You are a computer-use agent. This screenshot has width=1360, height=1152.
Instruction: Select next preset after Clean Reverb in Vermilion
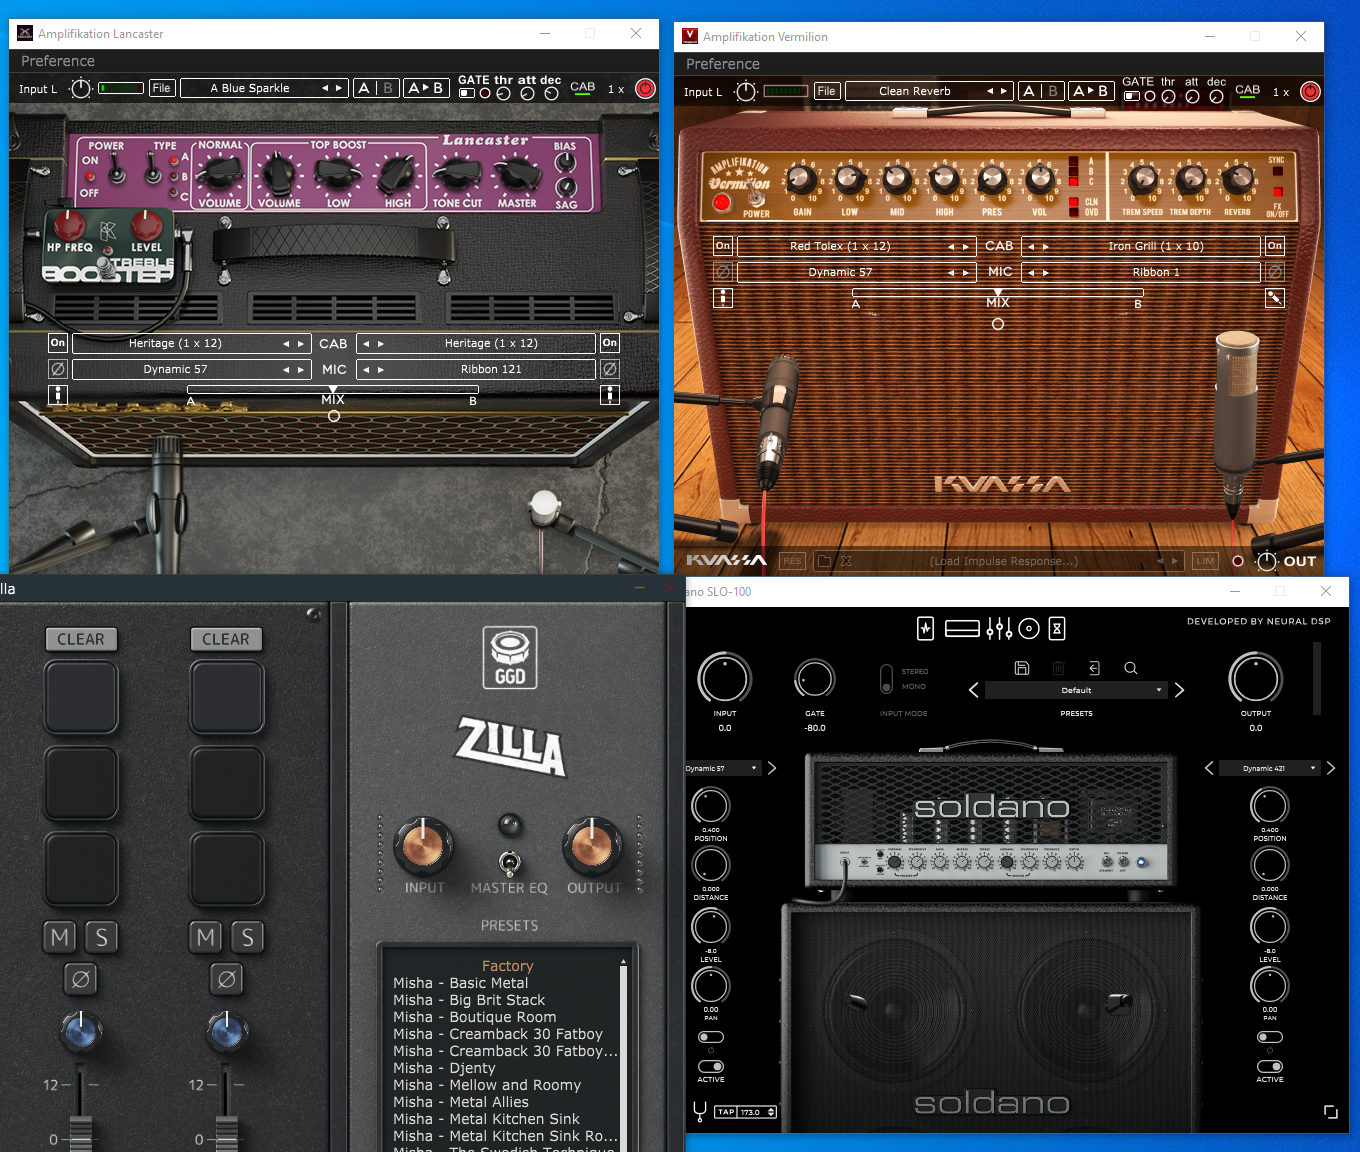coord(1004,91)
